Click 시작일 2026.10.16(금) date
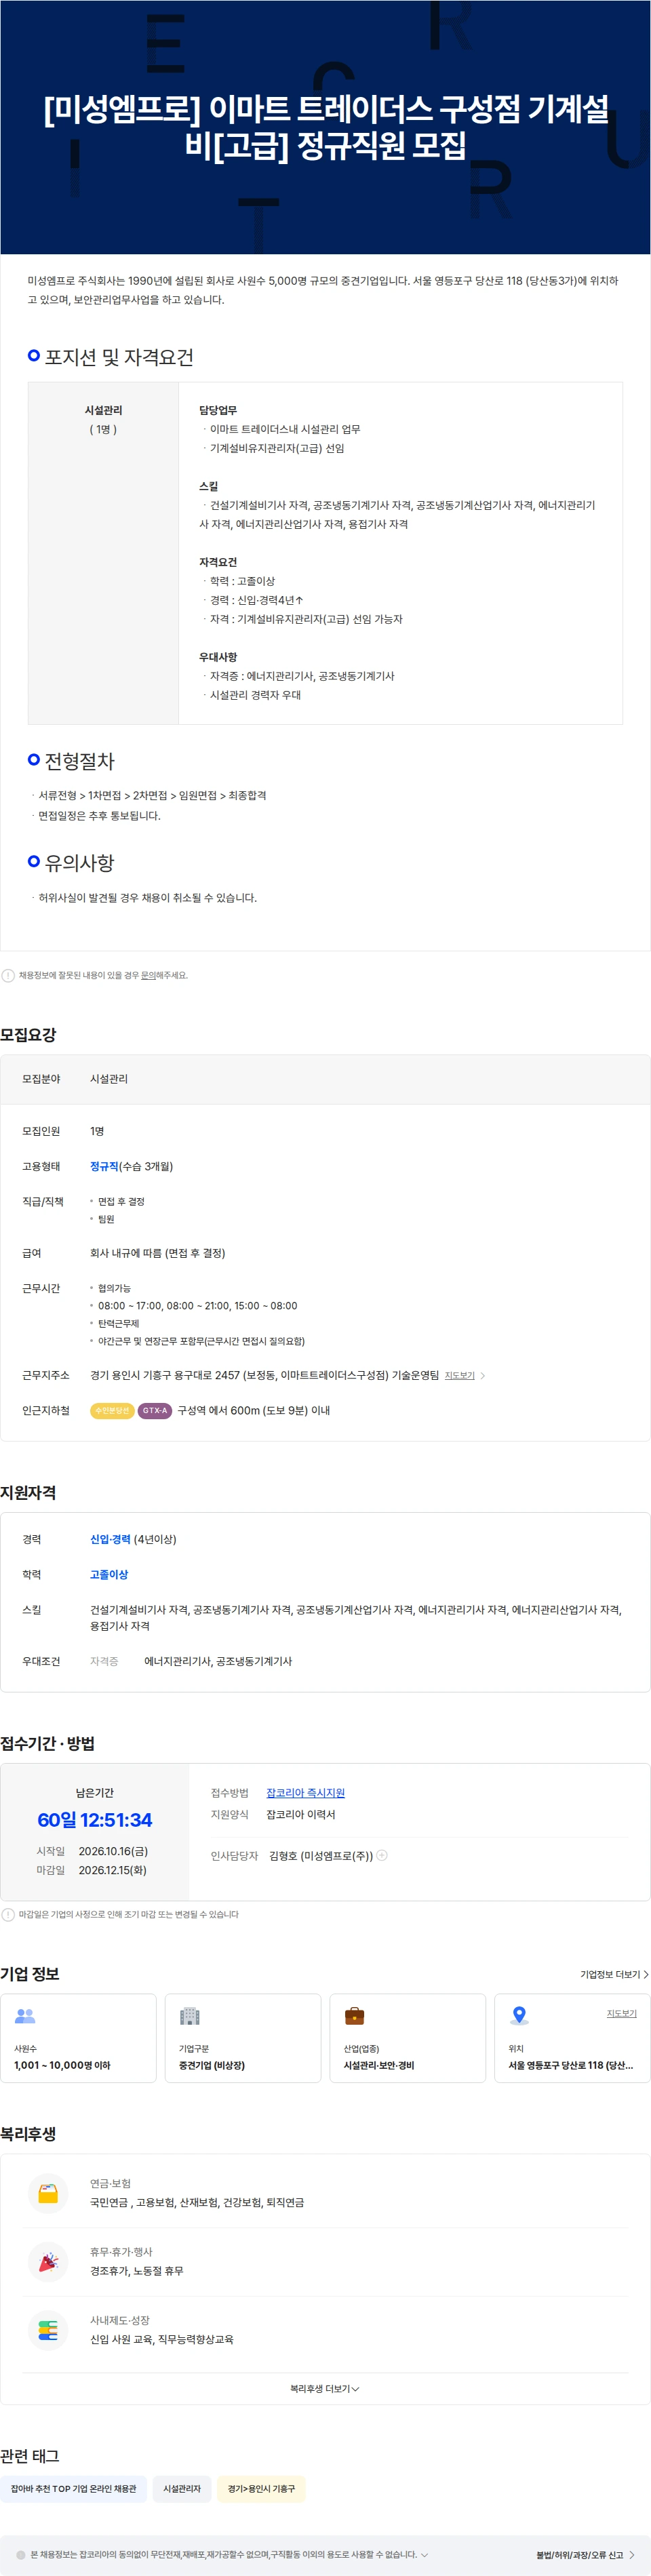Screen dimensions: 651x2576 113,1851
